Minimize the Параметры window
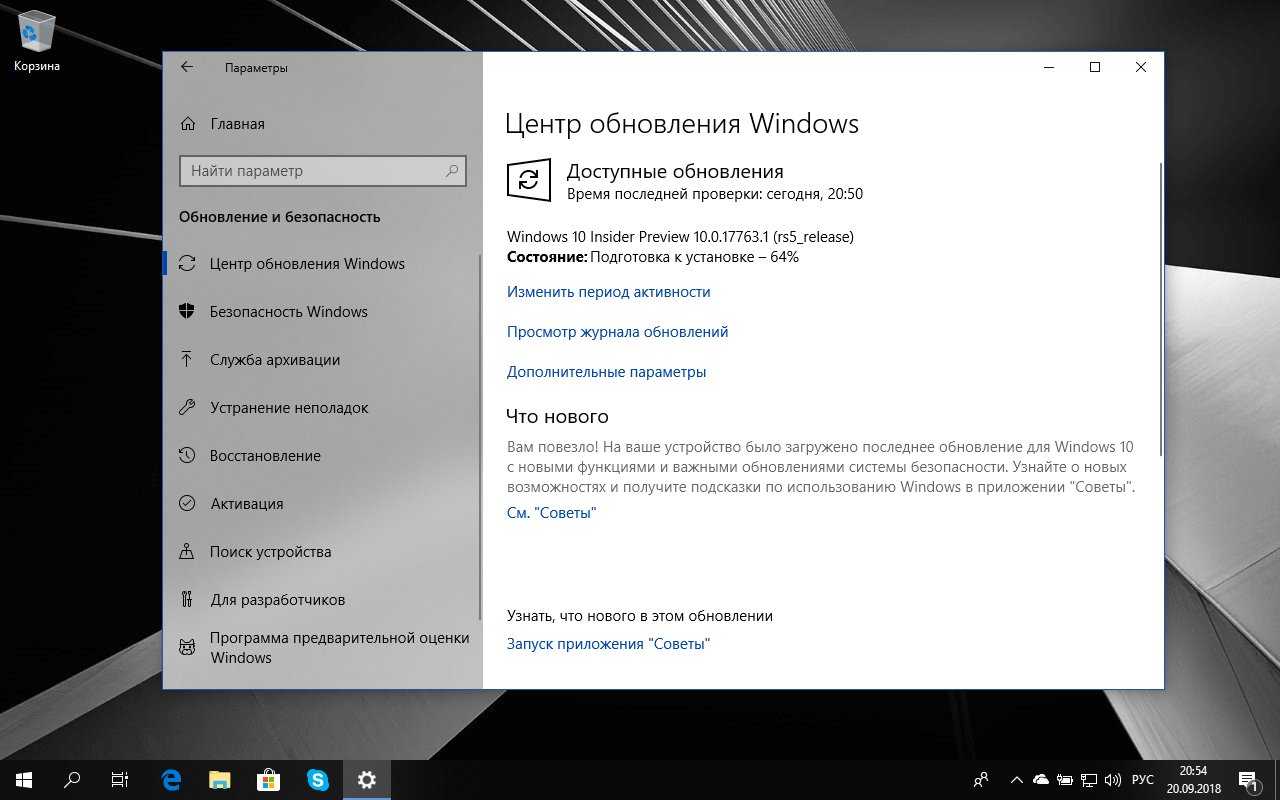1280x800 pixels. point(1049,67)
